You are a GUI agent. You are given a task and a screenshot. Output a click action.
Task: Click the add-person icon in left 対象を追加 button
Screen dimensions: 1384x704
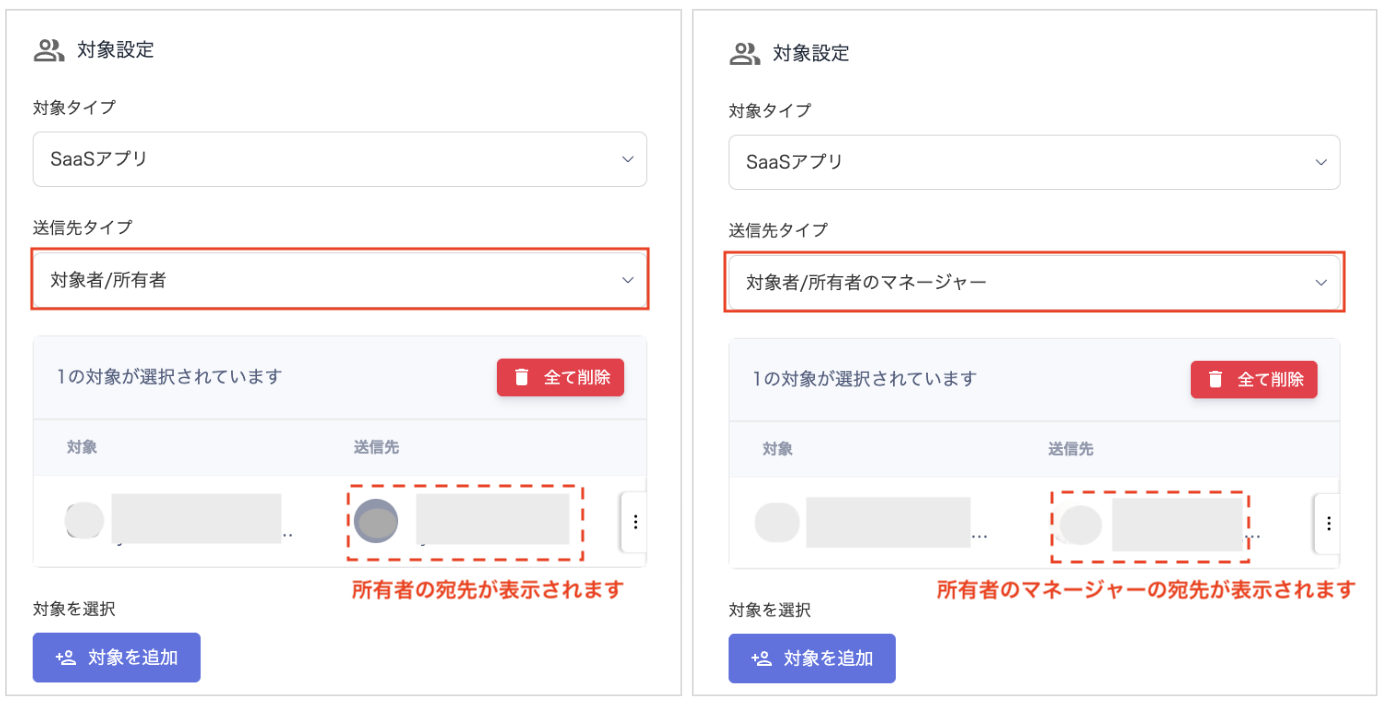click(66, 658)
